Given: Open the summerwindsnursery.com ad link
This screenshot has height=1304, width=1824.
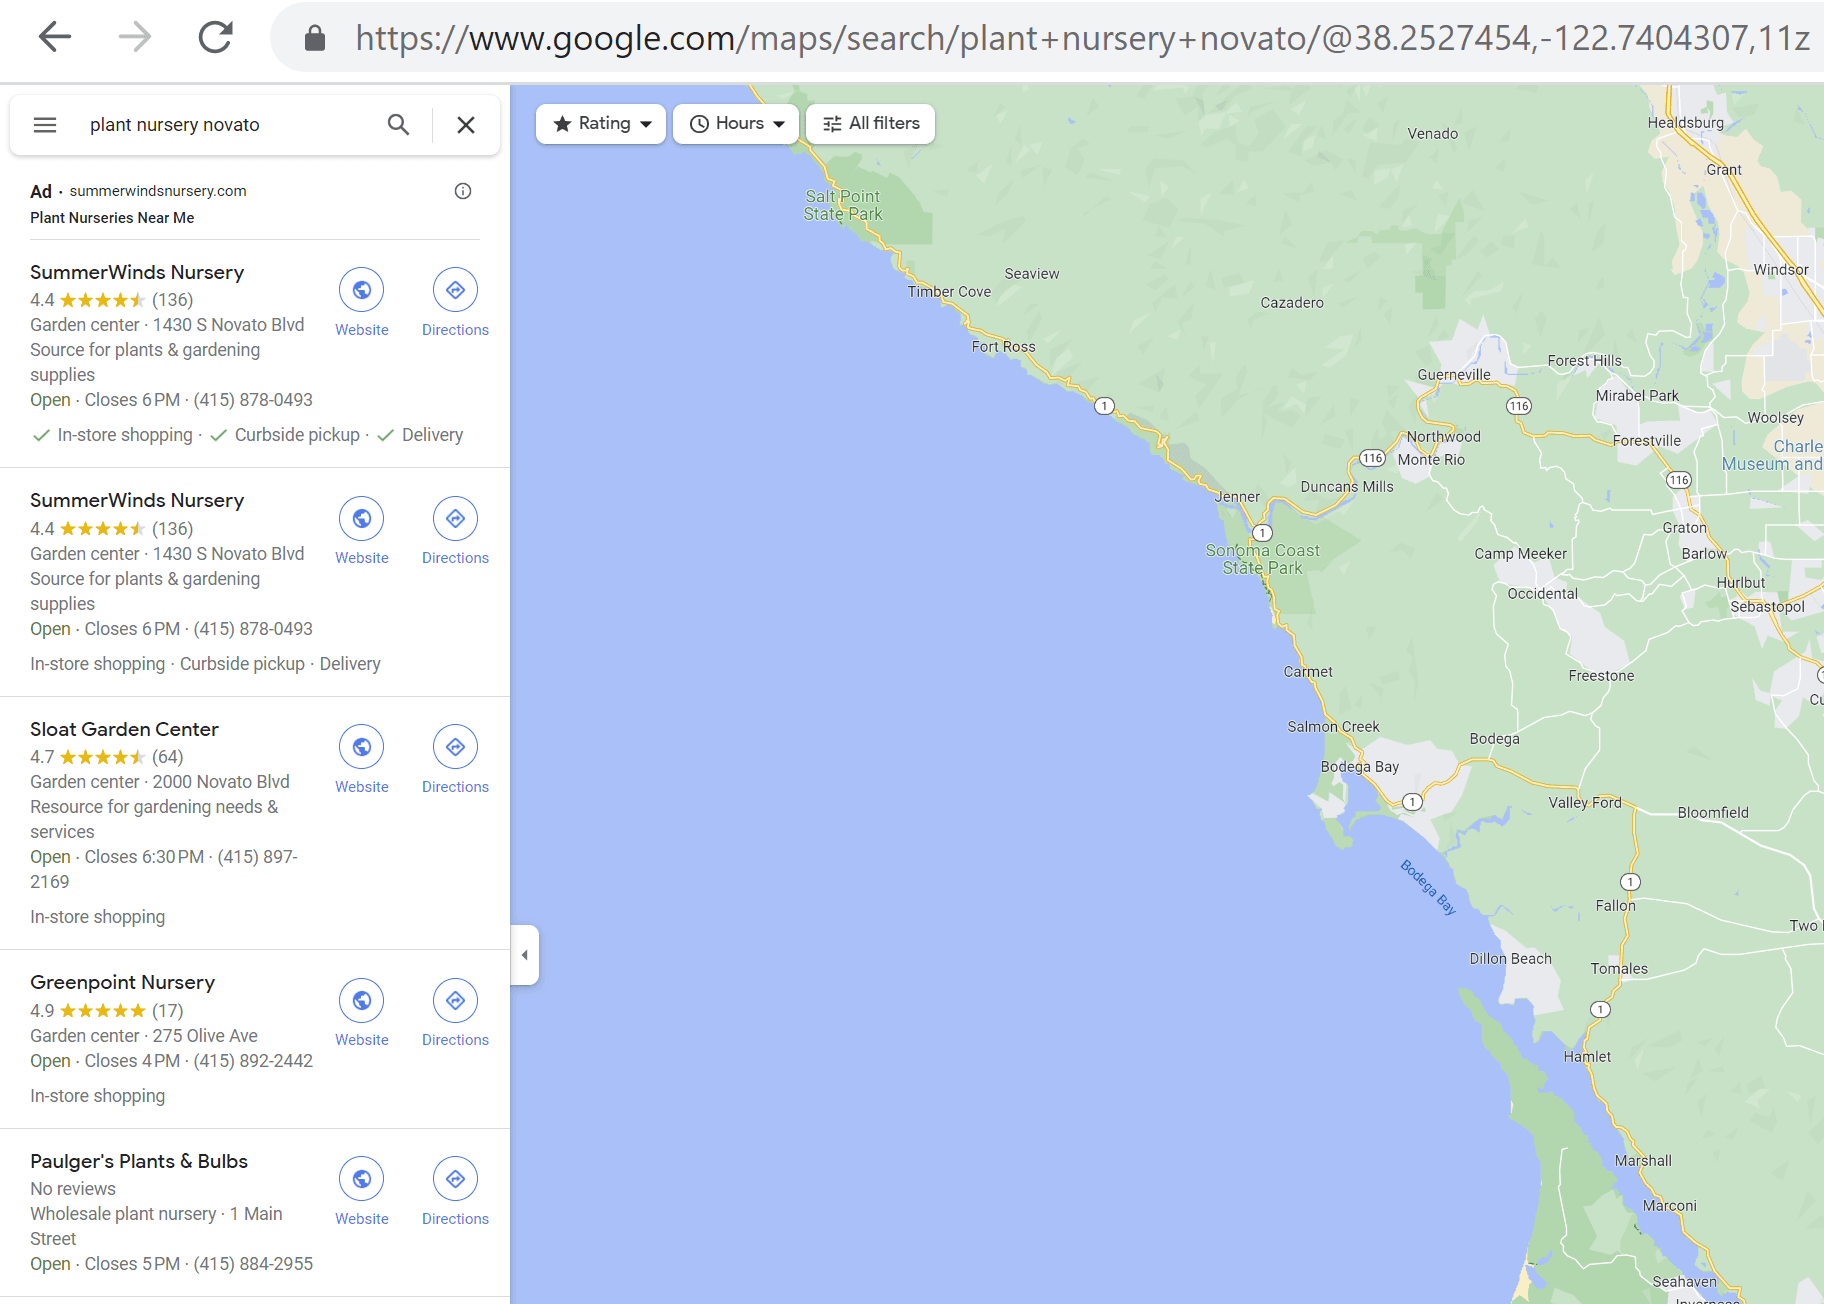Looking at the screenshot, I should 157,191.
